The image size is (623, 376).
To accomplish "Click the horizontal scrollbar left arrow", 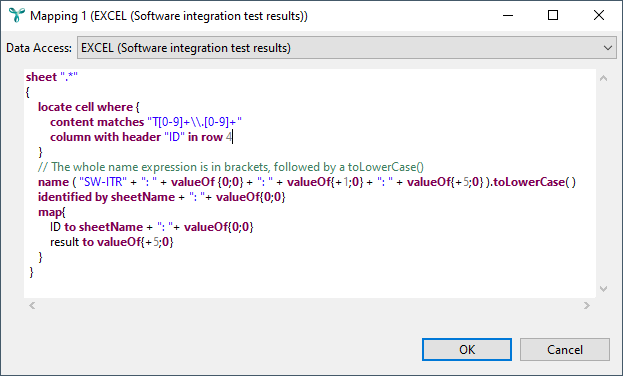I will coord(32,305).
